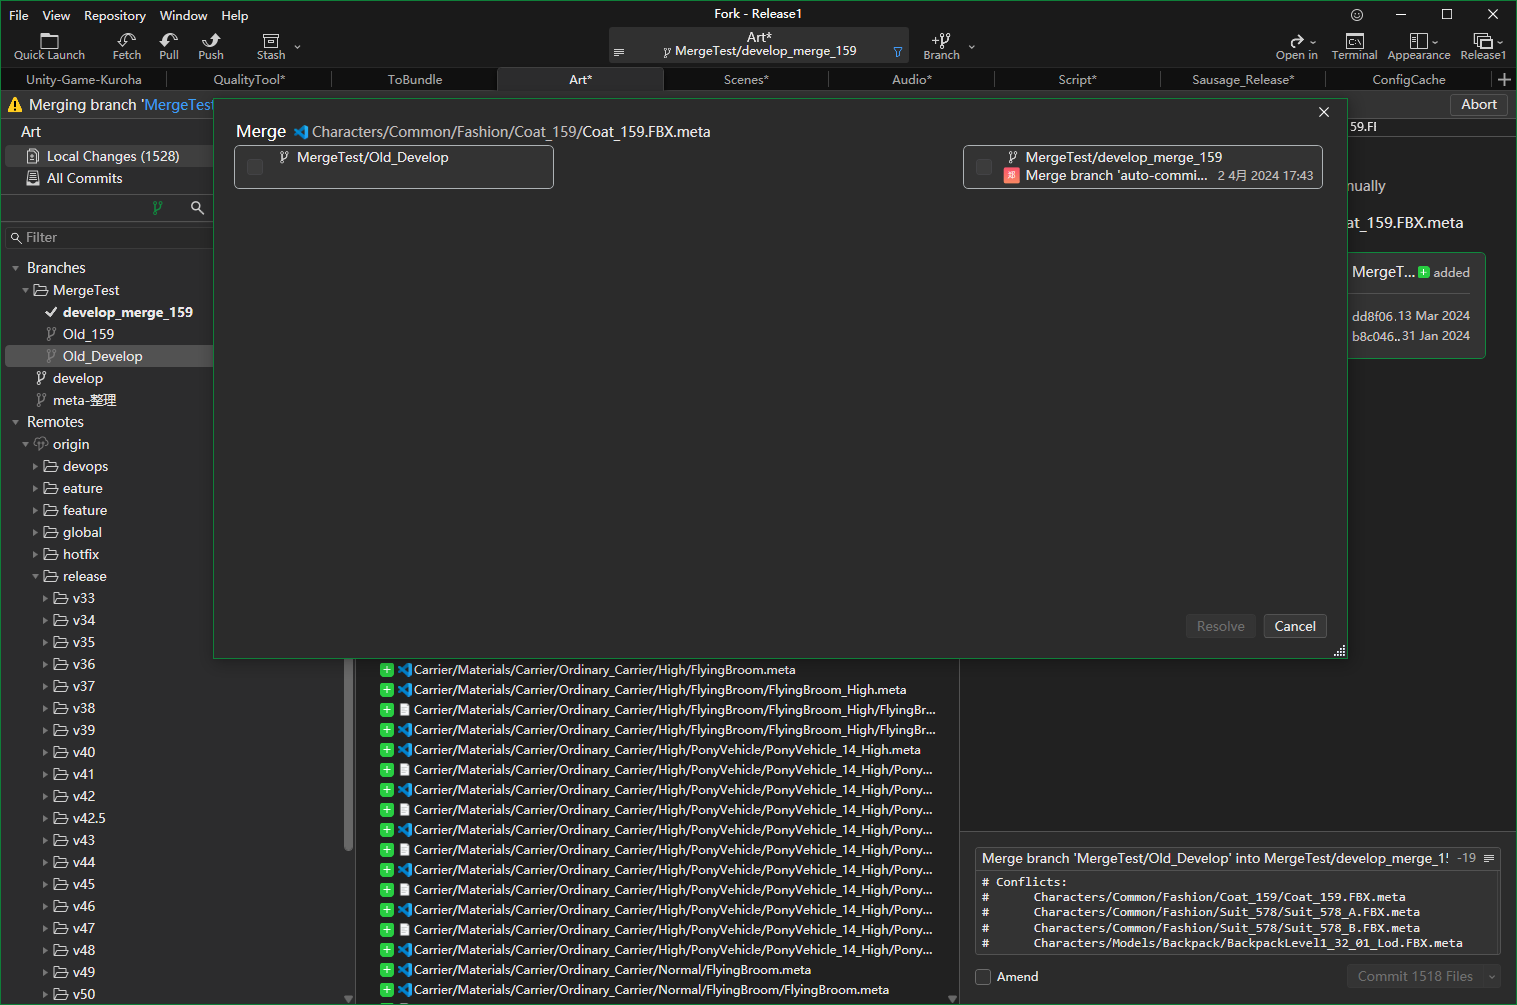
Task: Click the Pull icon in toolbar
Action: point(169,45)
